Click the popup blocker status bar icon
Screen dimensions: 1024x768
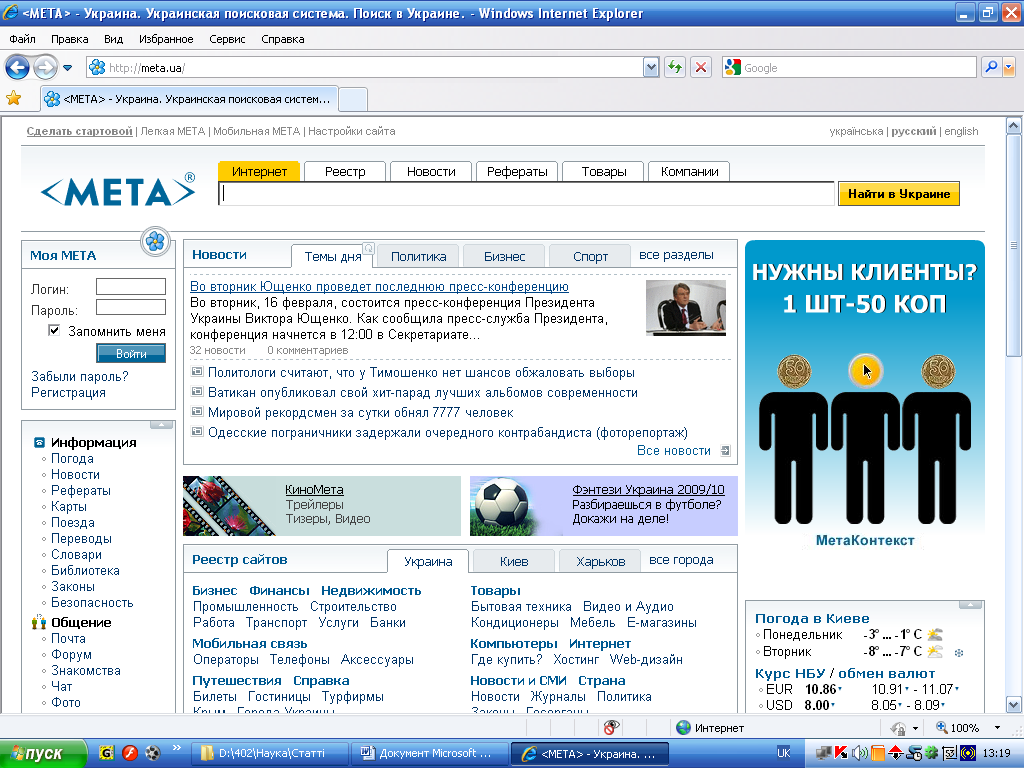point(611,728)
